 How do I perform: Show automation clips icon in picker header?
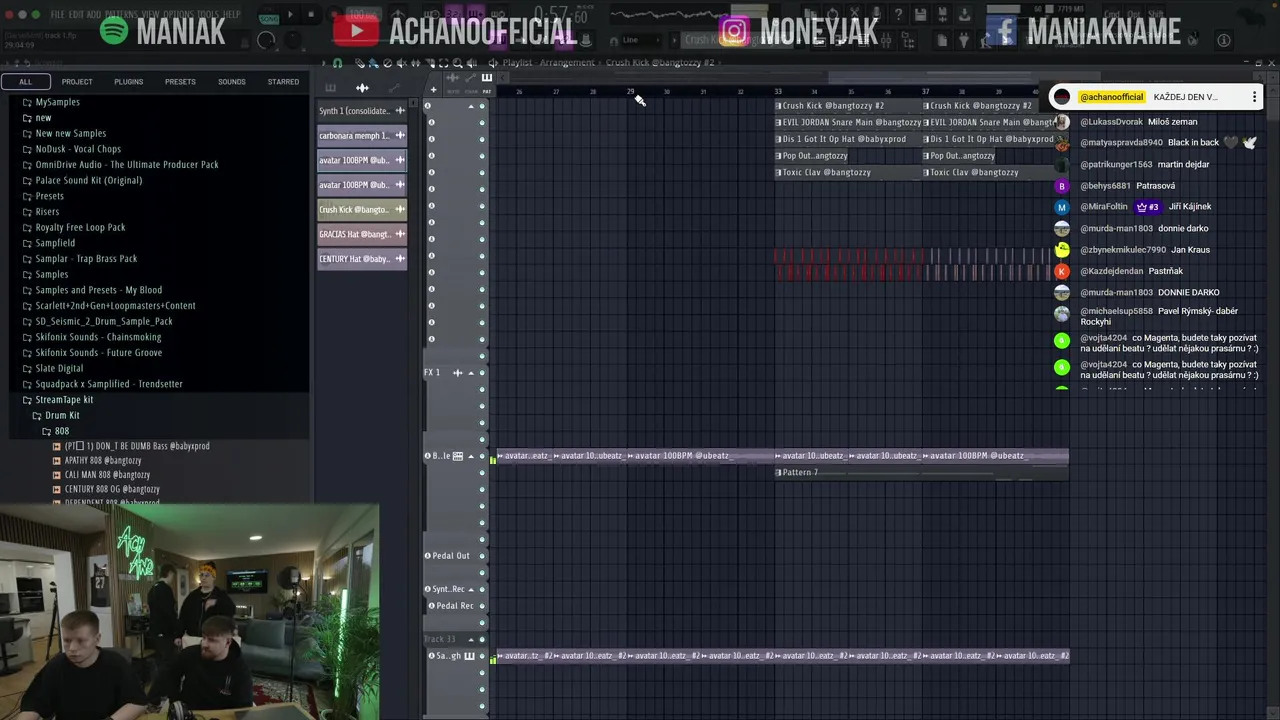tap(394, 88)
